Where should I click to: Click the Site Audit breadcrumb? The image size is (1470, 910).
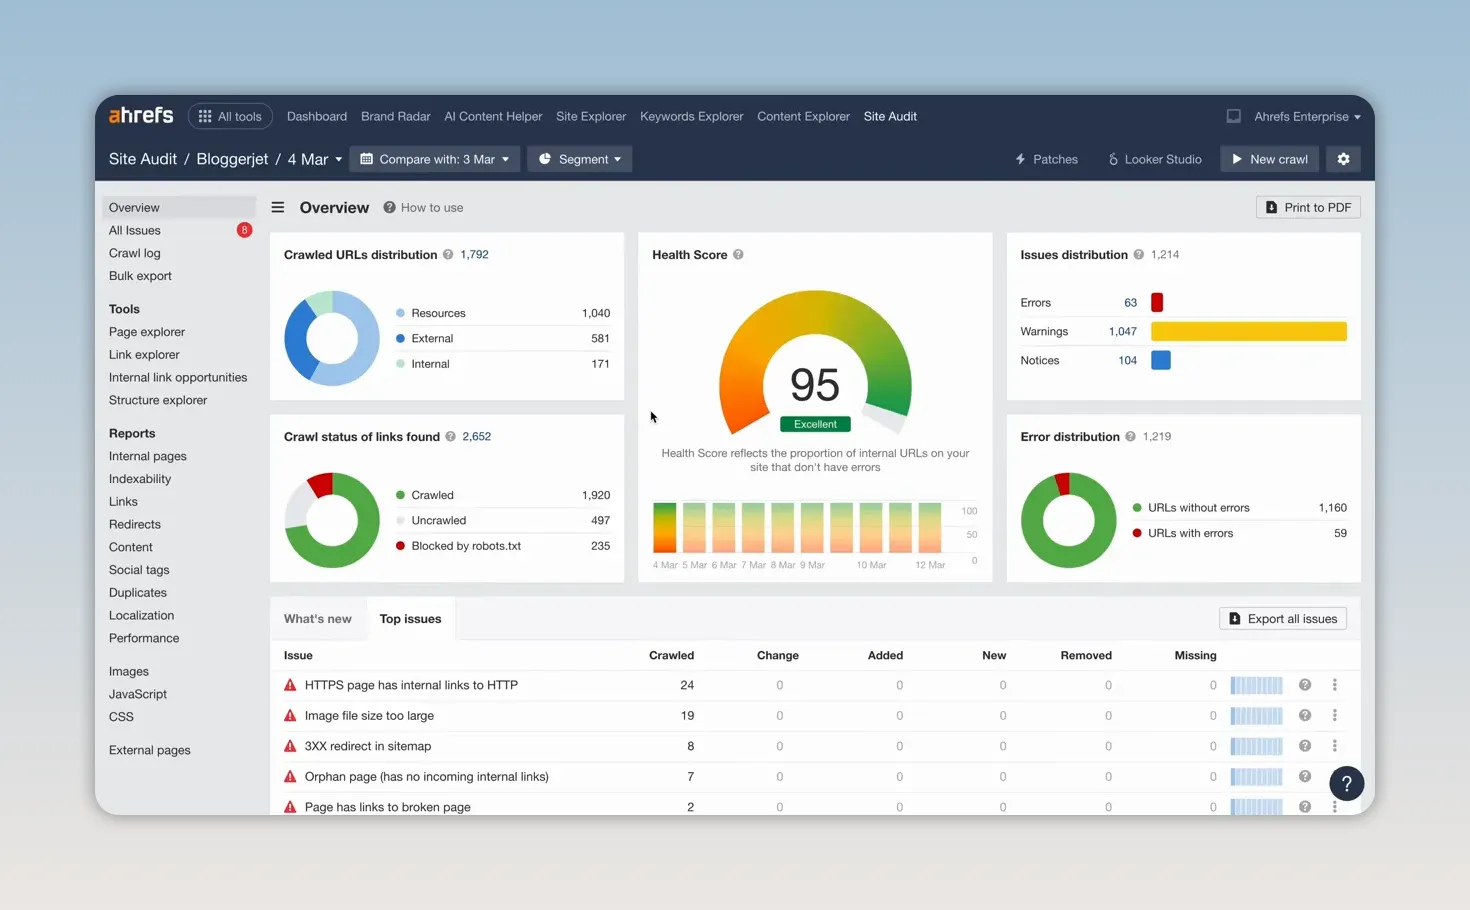pyautogui.click(x=143, y=159)
